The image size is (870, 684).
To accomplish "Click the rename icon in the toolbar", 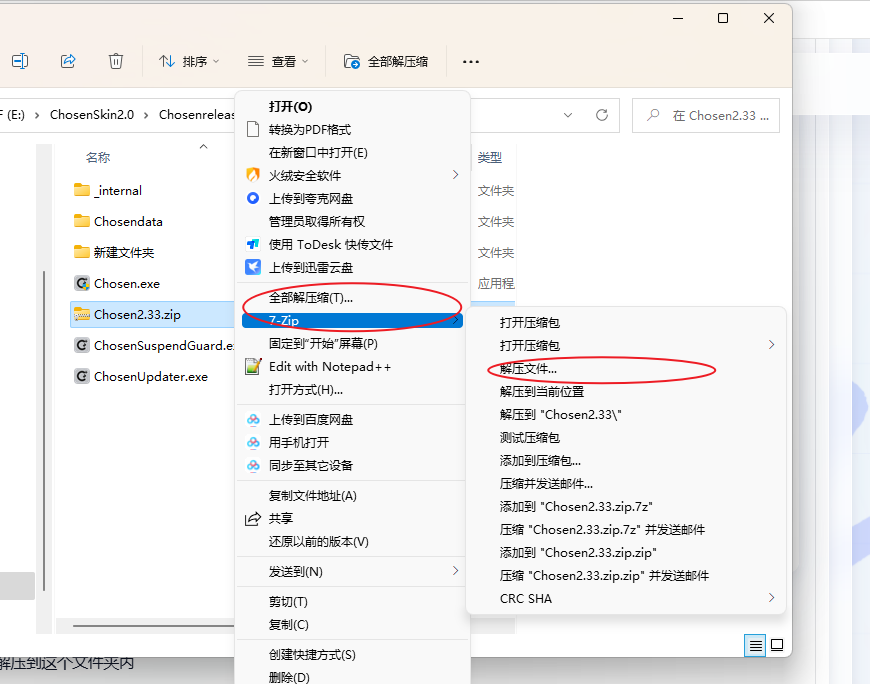I will coord(20,61).
